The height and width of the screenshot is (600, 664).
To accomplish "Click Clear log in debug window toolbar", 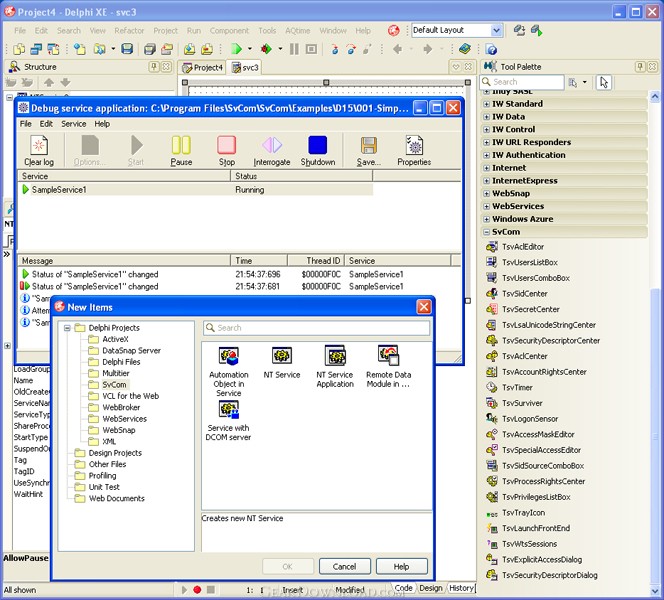I will point(39,151).
